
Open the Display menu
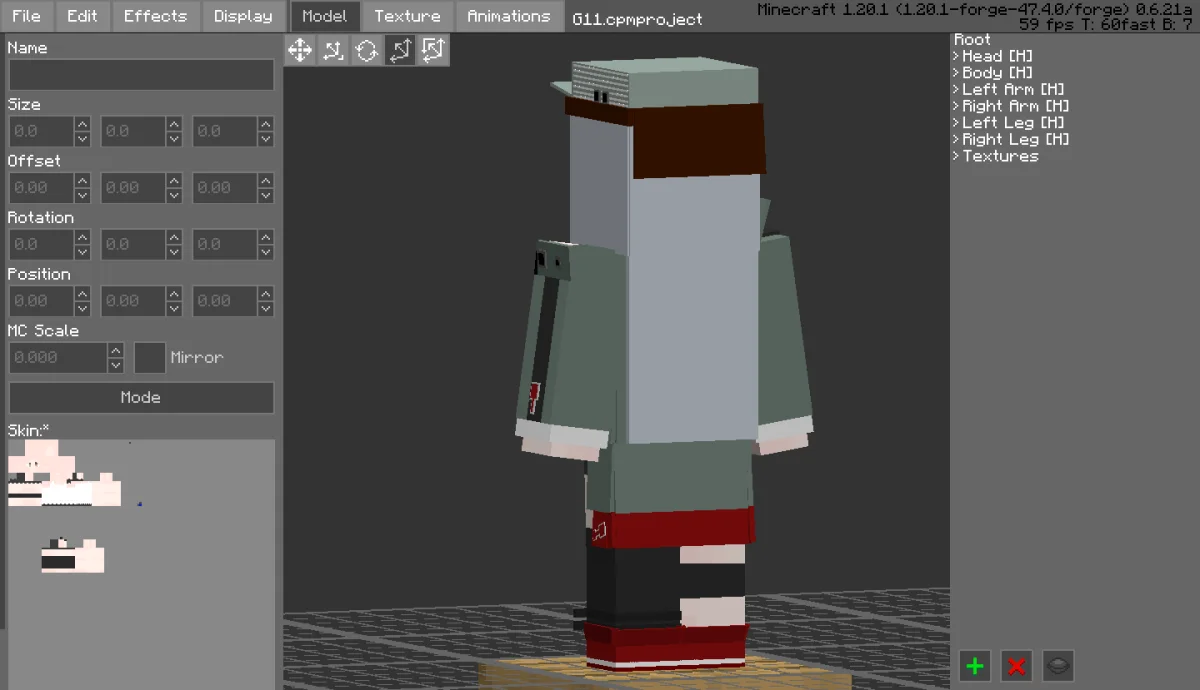pyautogui.click(x=243, y=16)
